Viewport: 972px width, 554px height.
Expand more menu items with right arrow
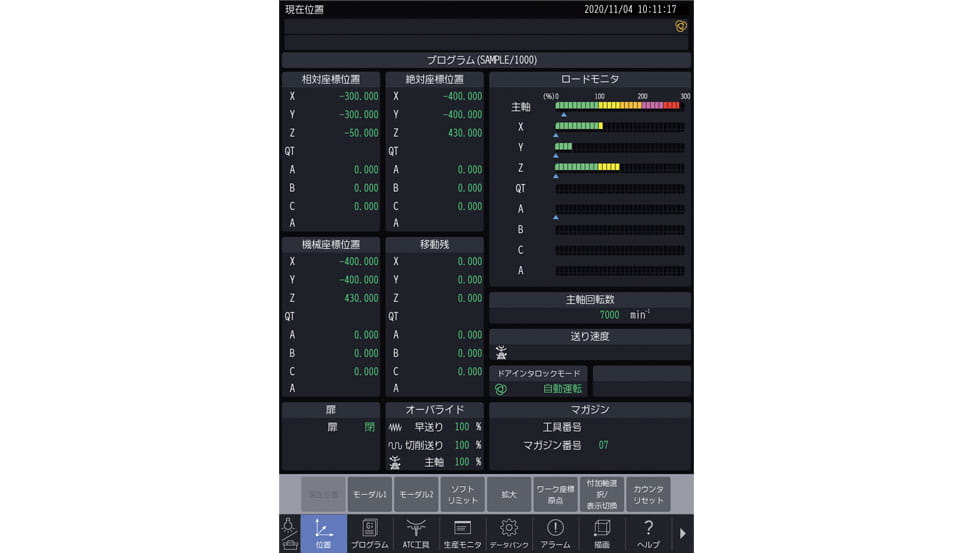(682, 534)
